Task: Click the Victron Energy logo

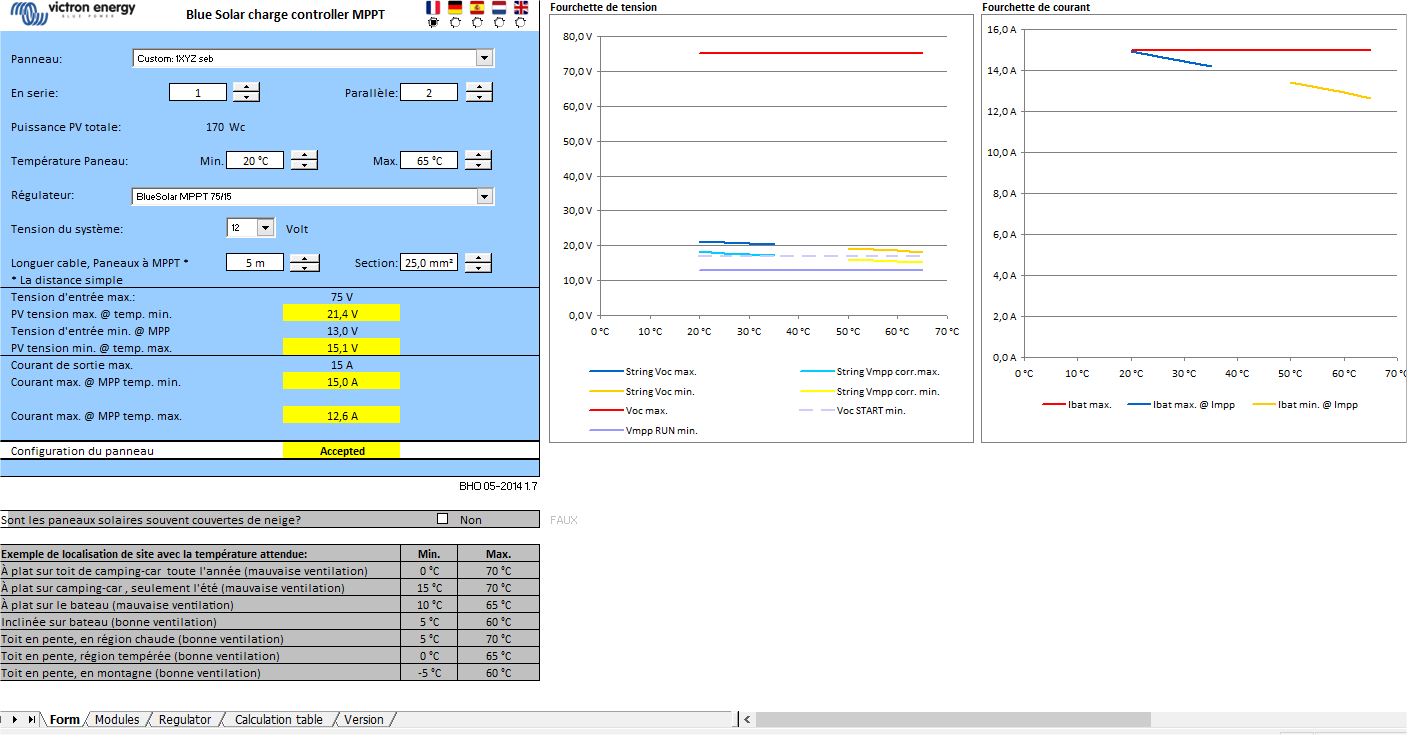Action: pyautogui.click(x=72, y=13)
